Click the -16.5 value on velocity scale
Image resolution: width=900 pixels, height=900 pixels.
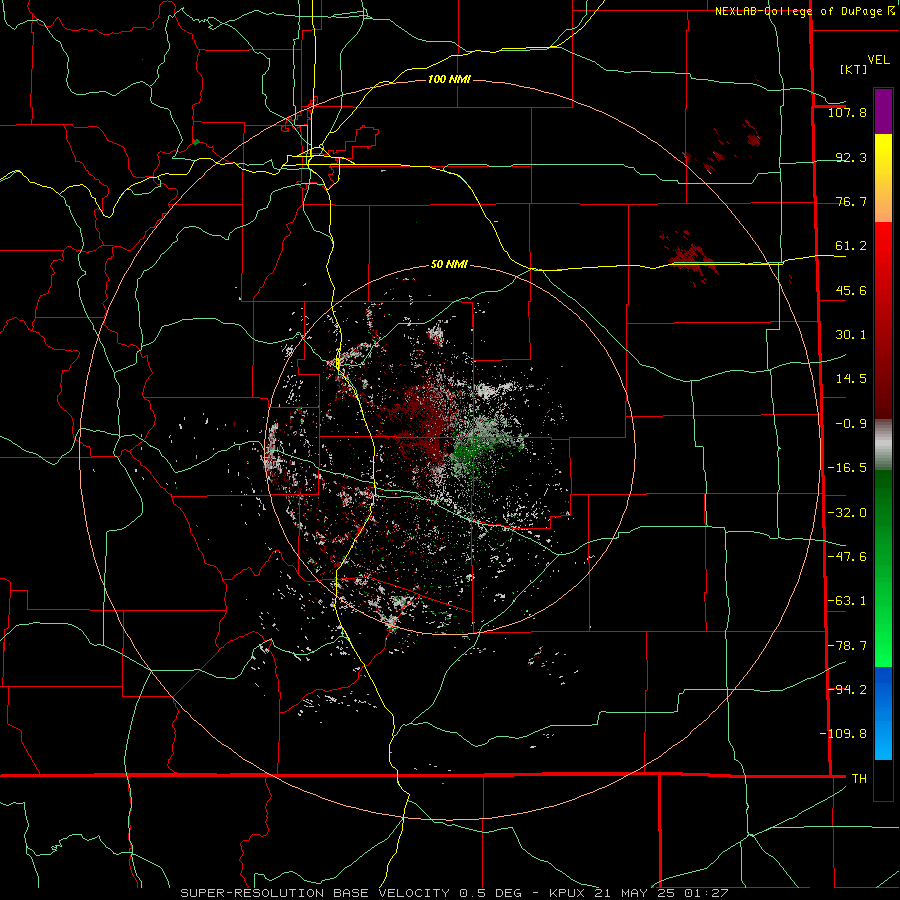coord(847,468)
